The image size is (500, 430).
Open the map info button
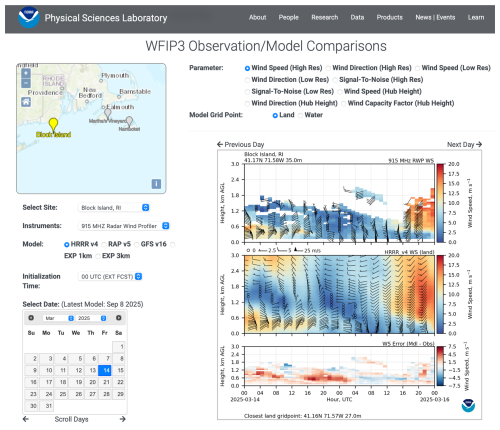[156, 184]
